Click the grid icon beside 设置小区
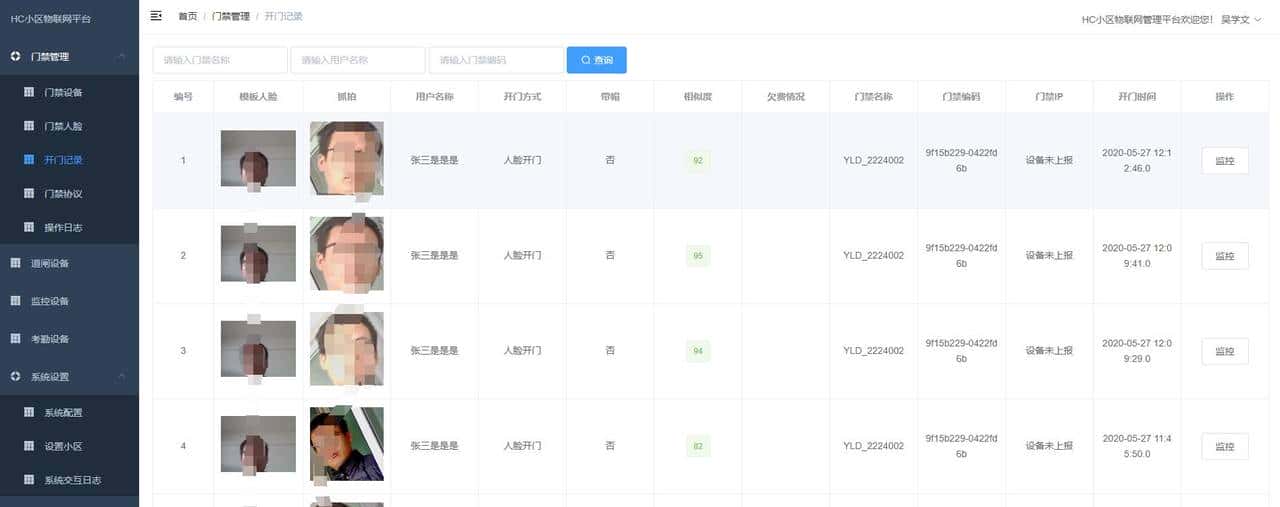The height and width of the screenshot is (507, 1280). 29,446
